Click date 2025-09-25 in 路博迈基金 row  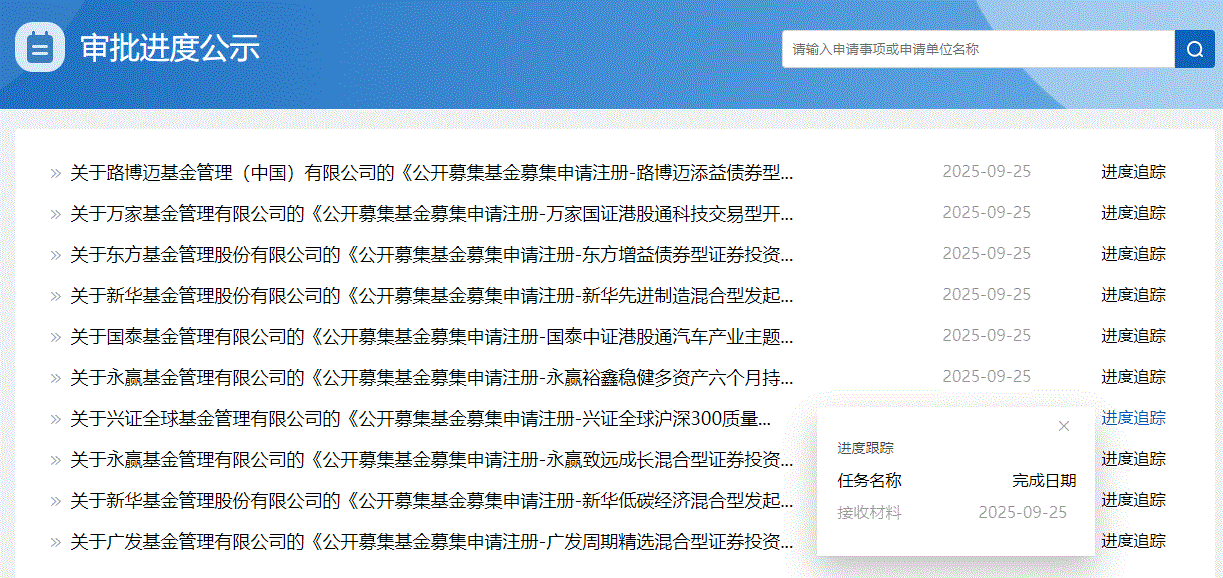(986, 171)
